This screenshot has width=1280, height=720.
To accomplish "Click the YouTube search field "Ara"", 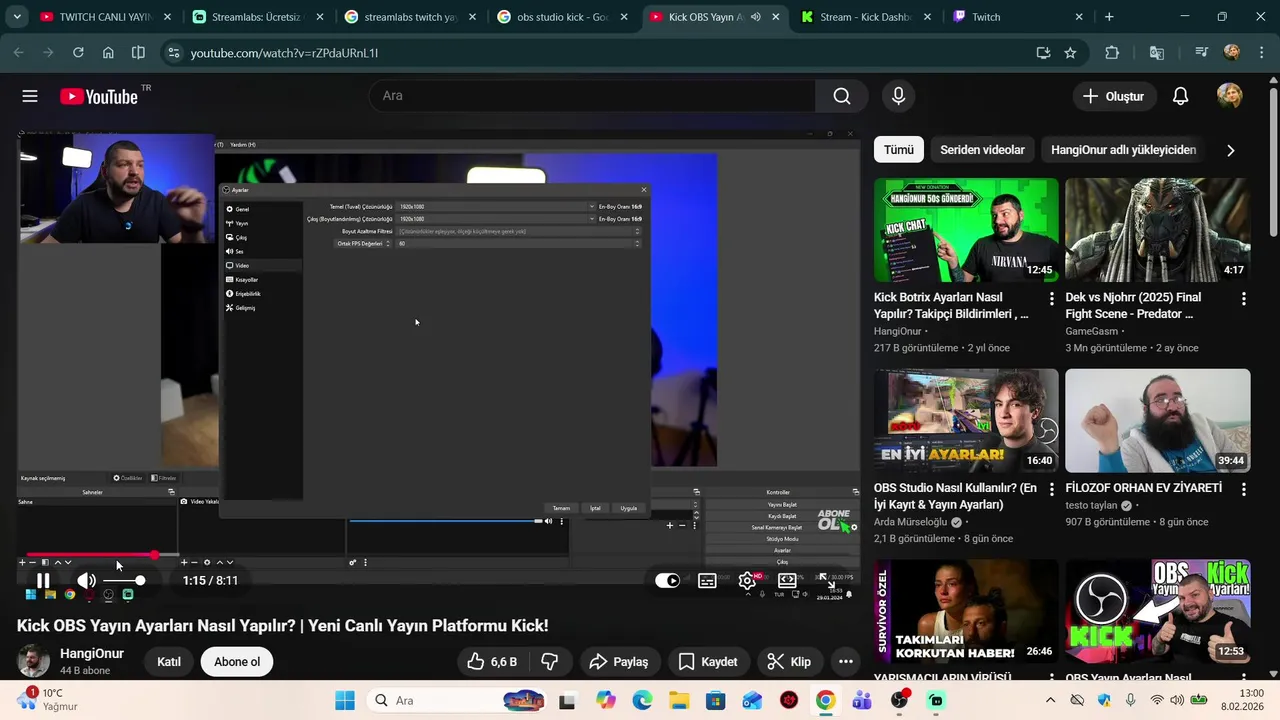I will (x=592, y=96).
